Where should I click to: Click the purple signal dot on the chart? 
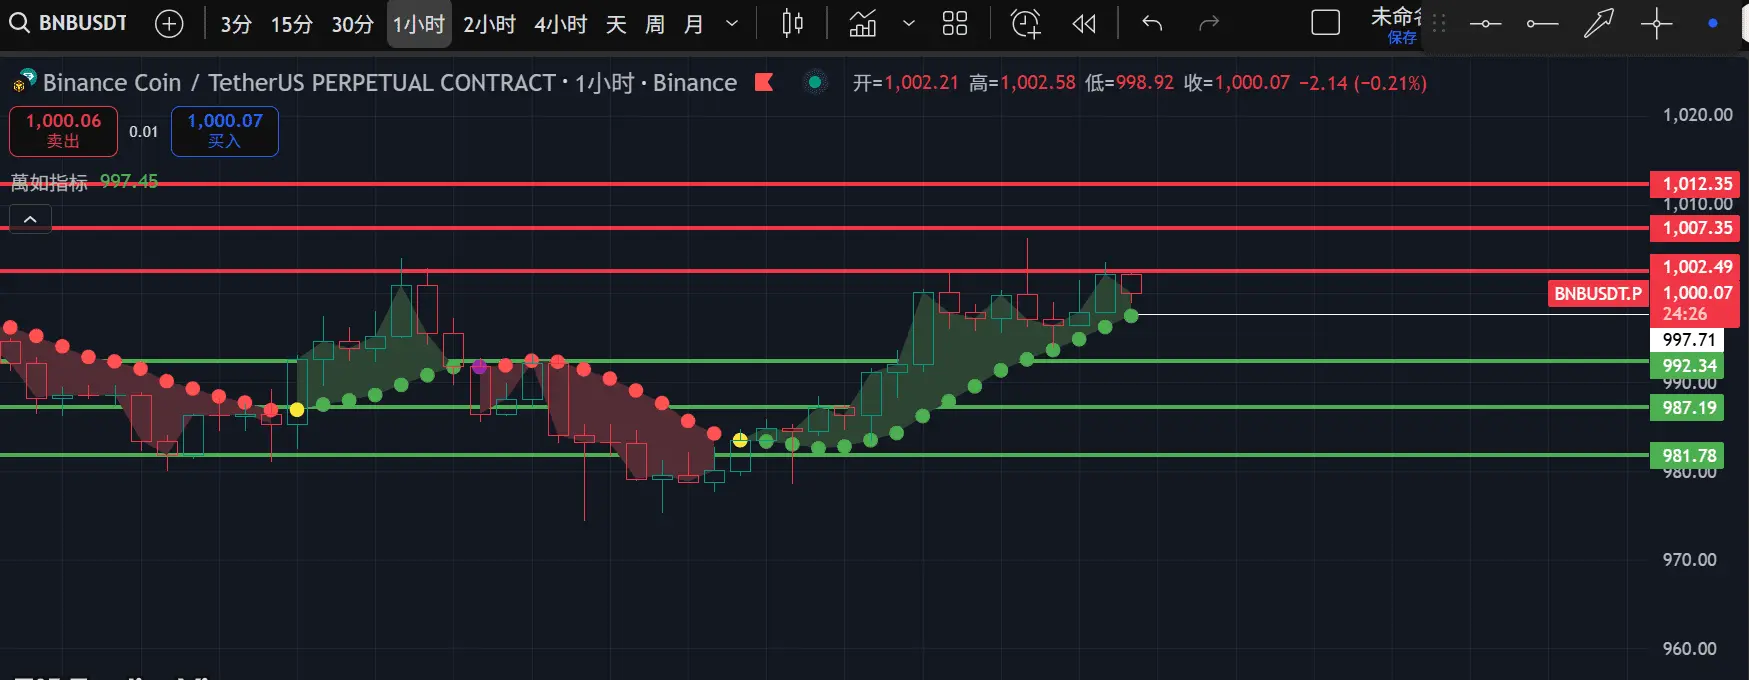click(x=479, y=367)
